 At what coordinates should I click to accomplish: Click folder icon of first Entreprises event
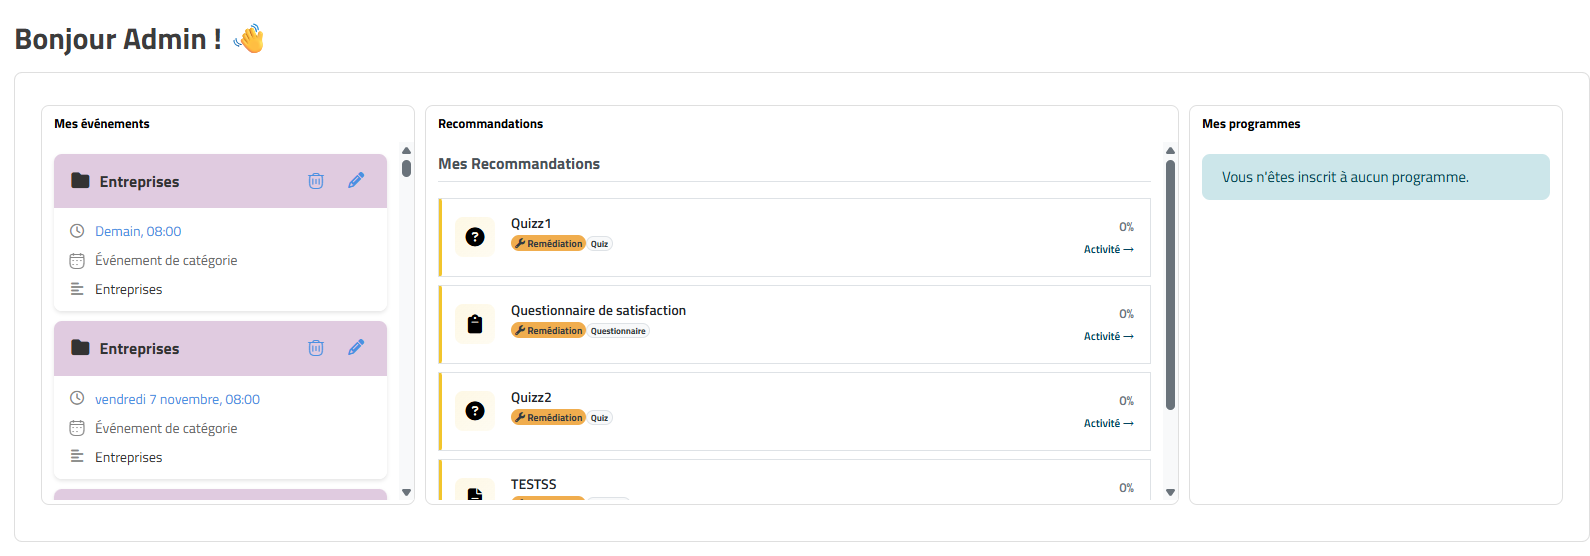(81, 181)
